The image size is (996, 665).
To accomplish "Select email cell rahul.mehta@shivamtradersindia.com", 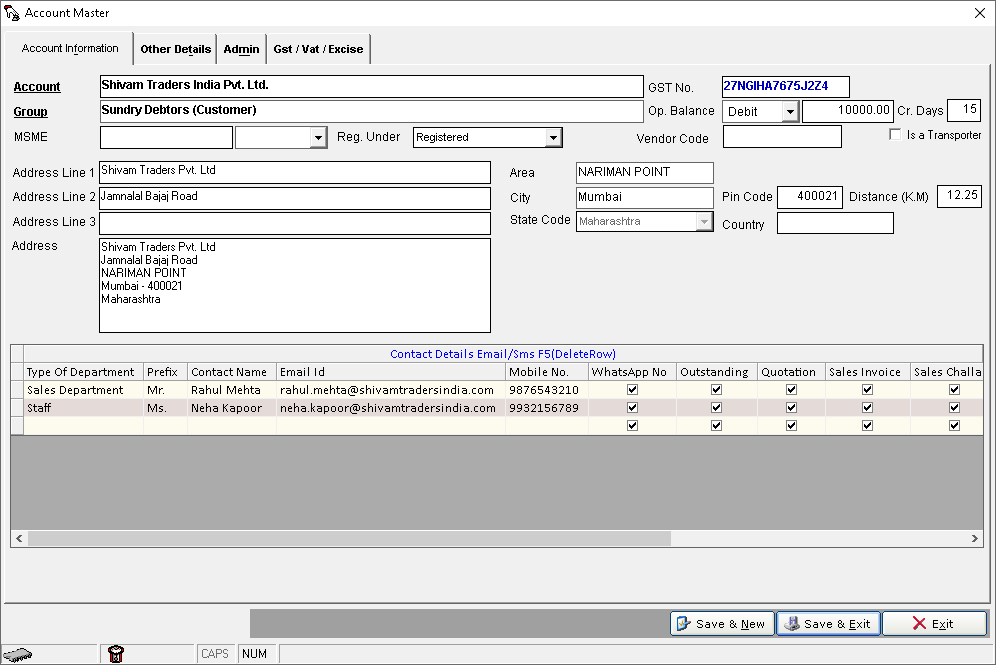I will [391, 390].
